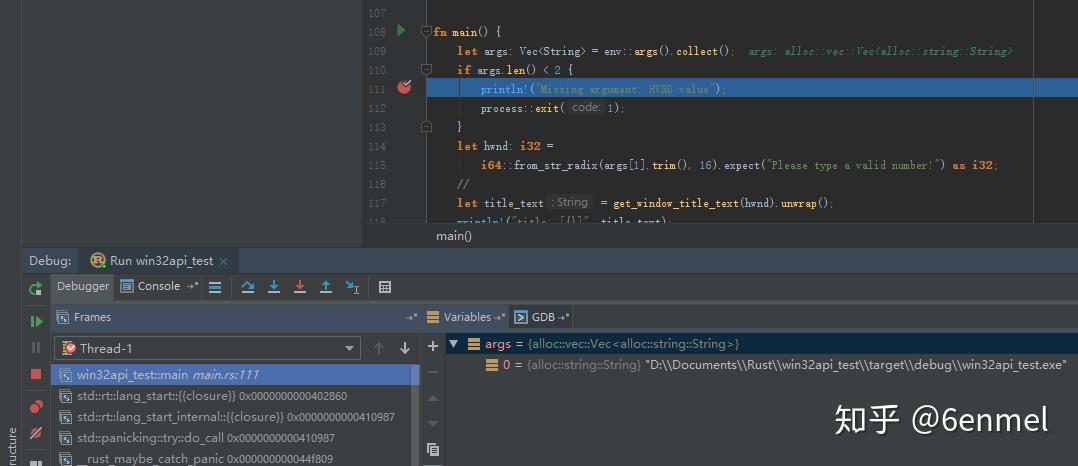Open Evaluate Expression calculator icon
The width and height of the screenshot is (1078, 466).
(385, 287)
